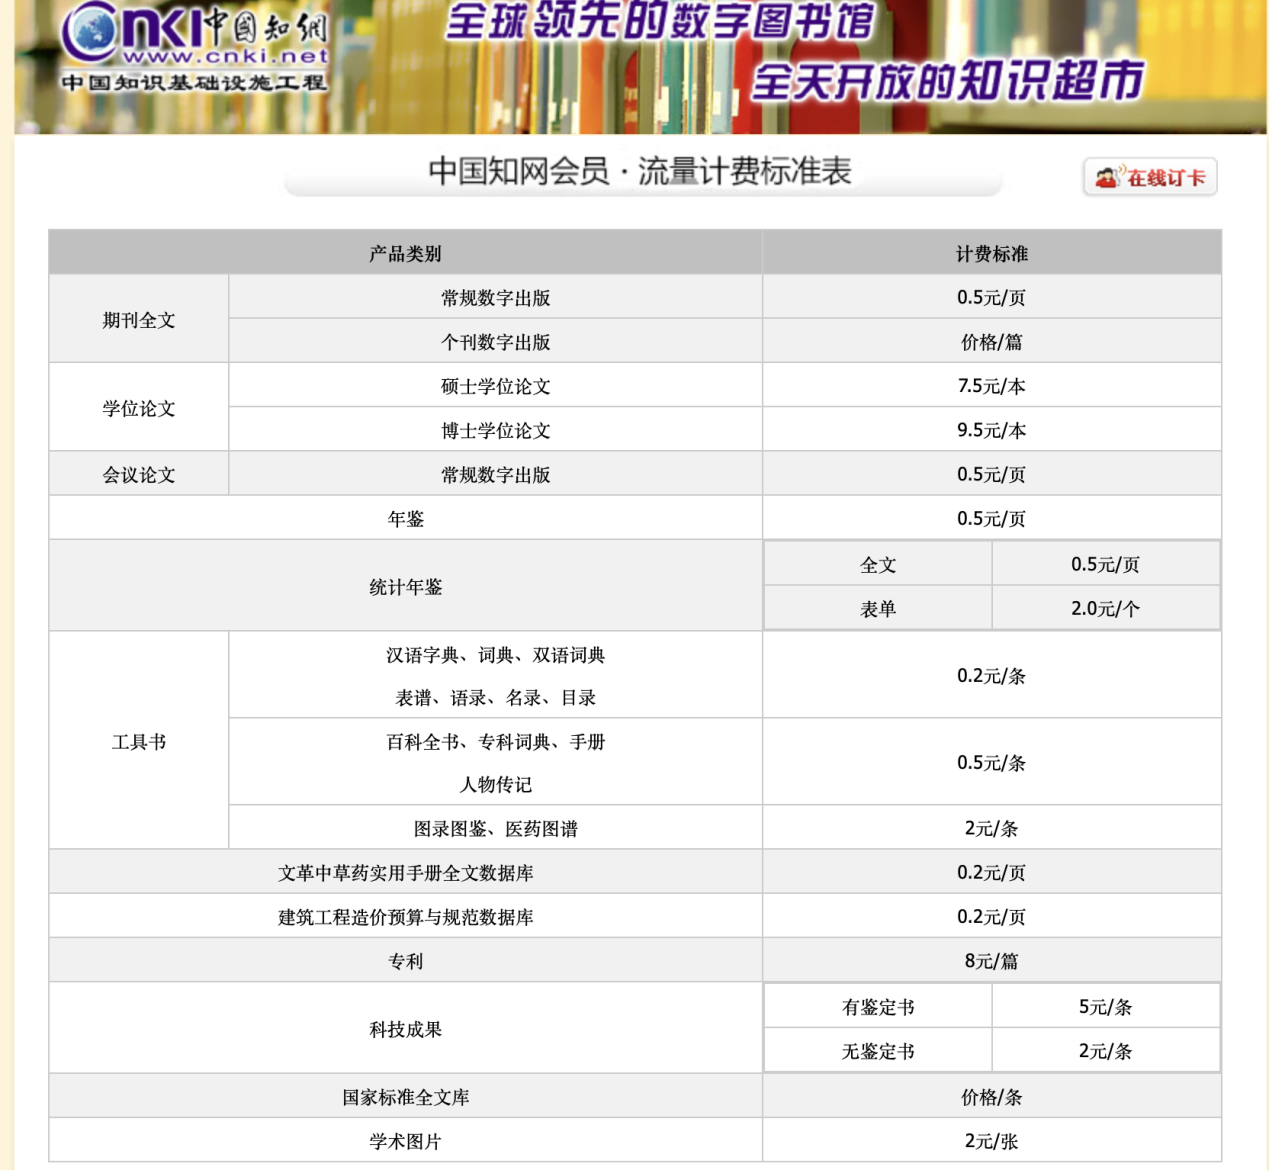Select the 年鉴 row label

click(x=406, y=518)
